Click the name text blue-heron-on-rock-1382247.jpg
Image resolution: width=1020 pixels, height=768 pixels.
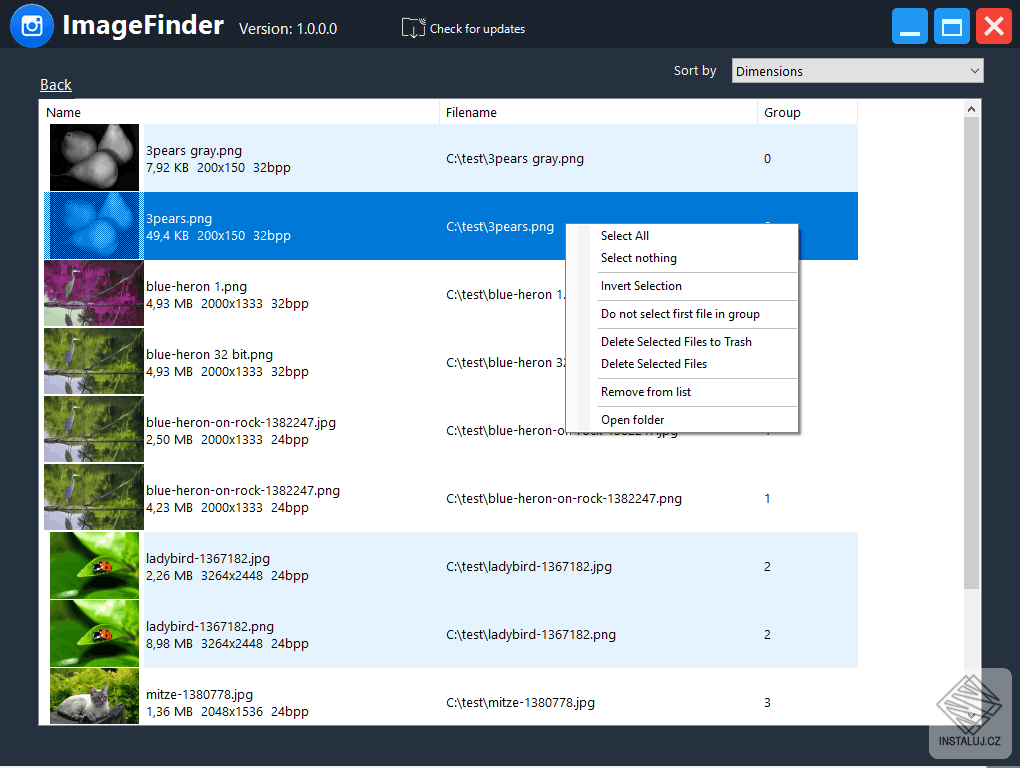point(241,423)
